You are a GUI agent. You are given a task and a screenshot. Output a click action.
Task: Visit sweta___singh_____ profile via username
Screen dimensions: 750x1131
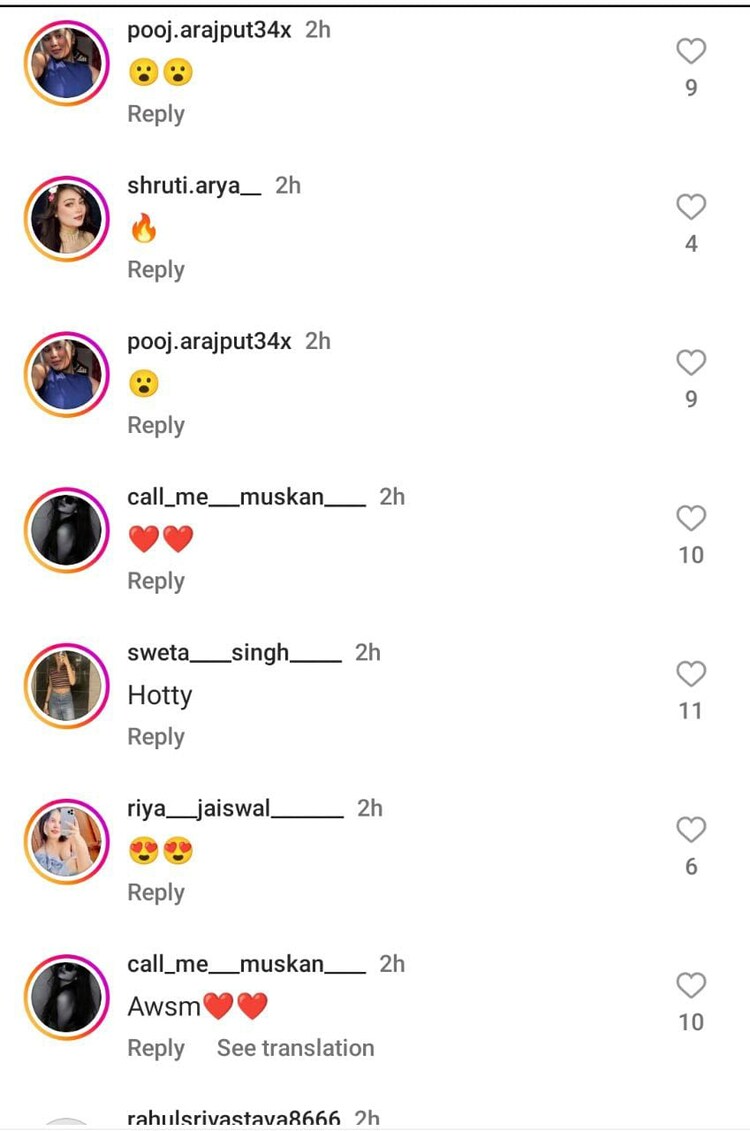pyautogui.click(x=234, y=653)
